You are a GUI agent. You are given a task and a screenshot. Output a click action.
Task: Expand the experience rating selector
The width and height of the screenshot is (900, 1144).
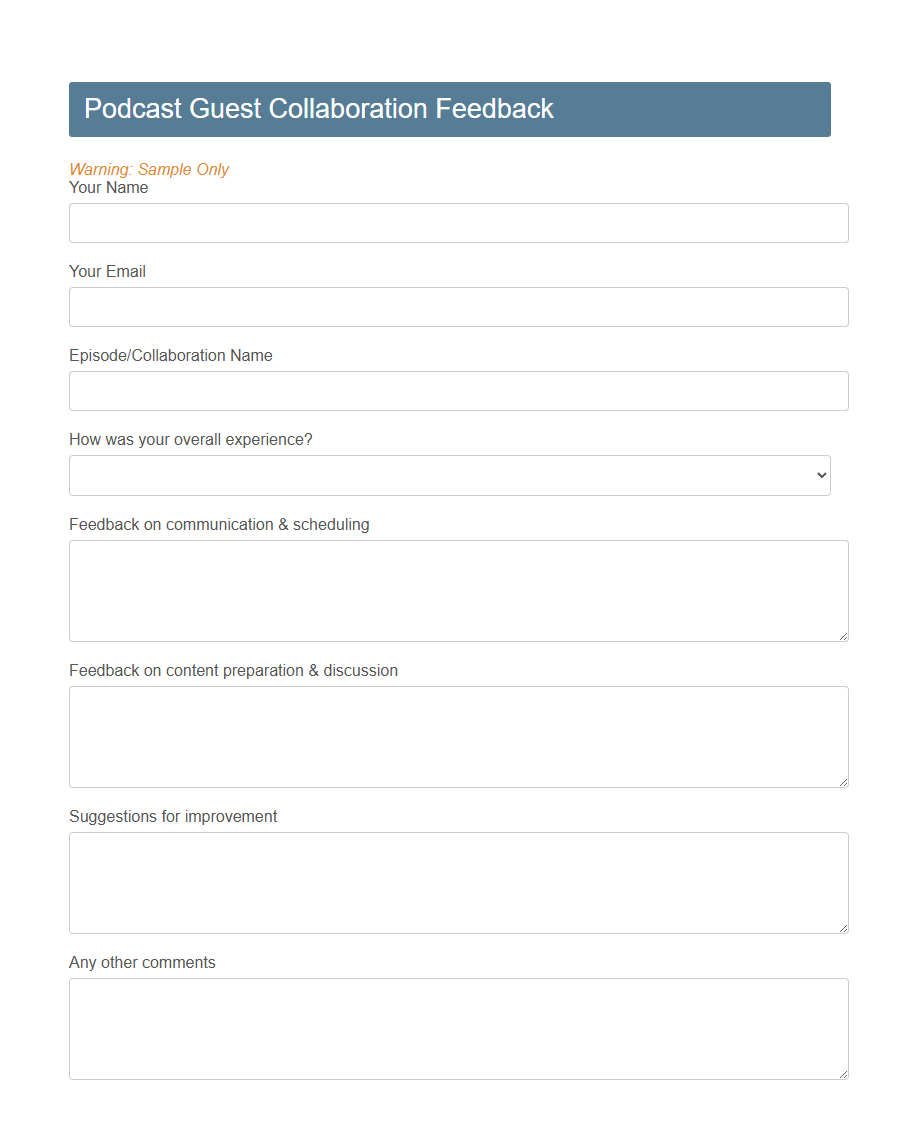(449, 475)
